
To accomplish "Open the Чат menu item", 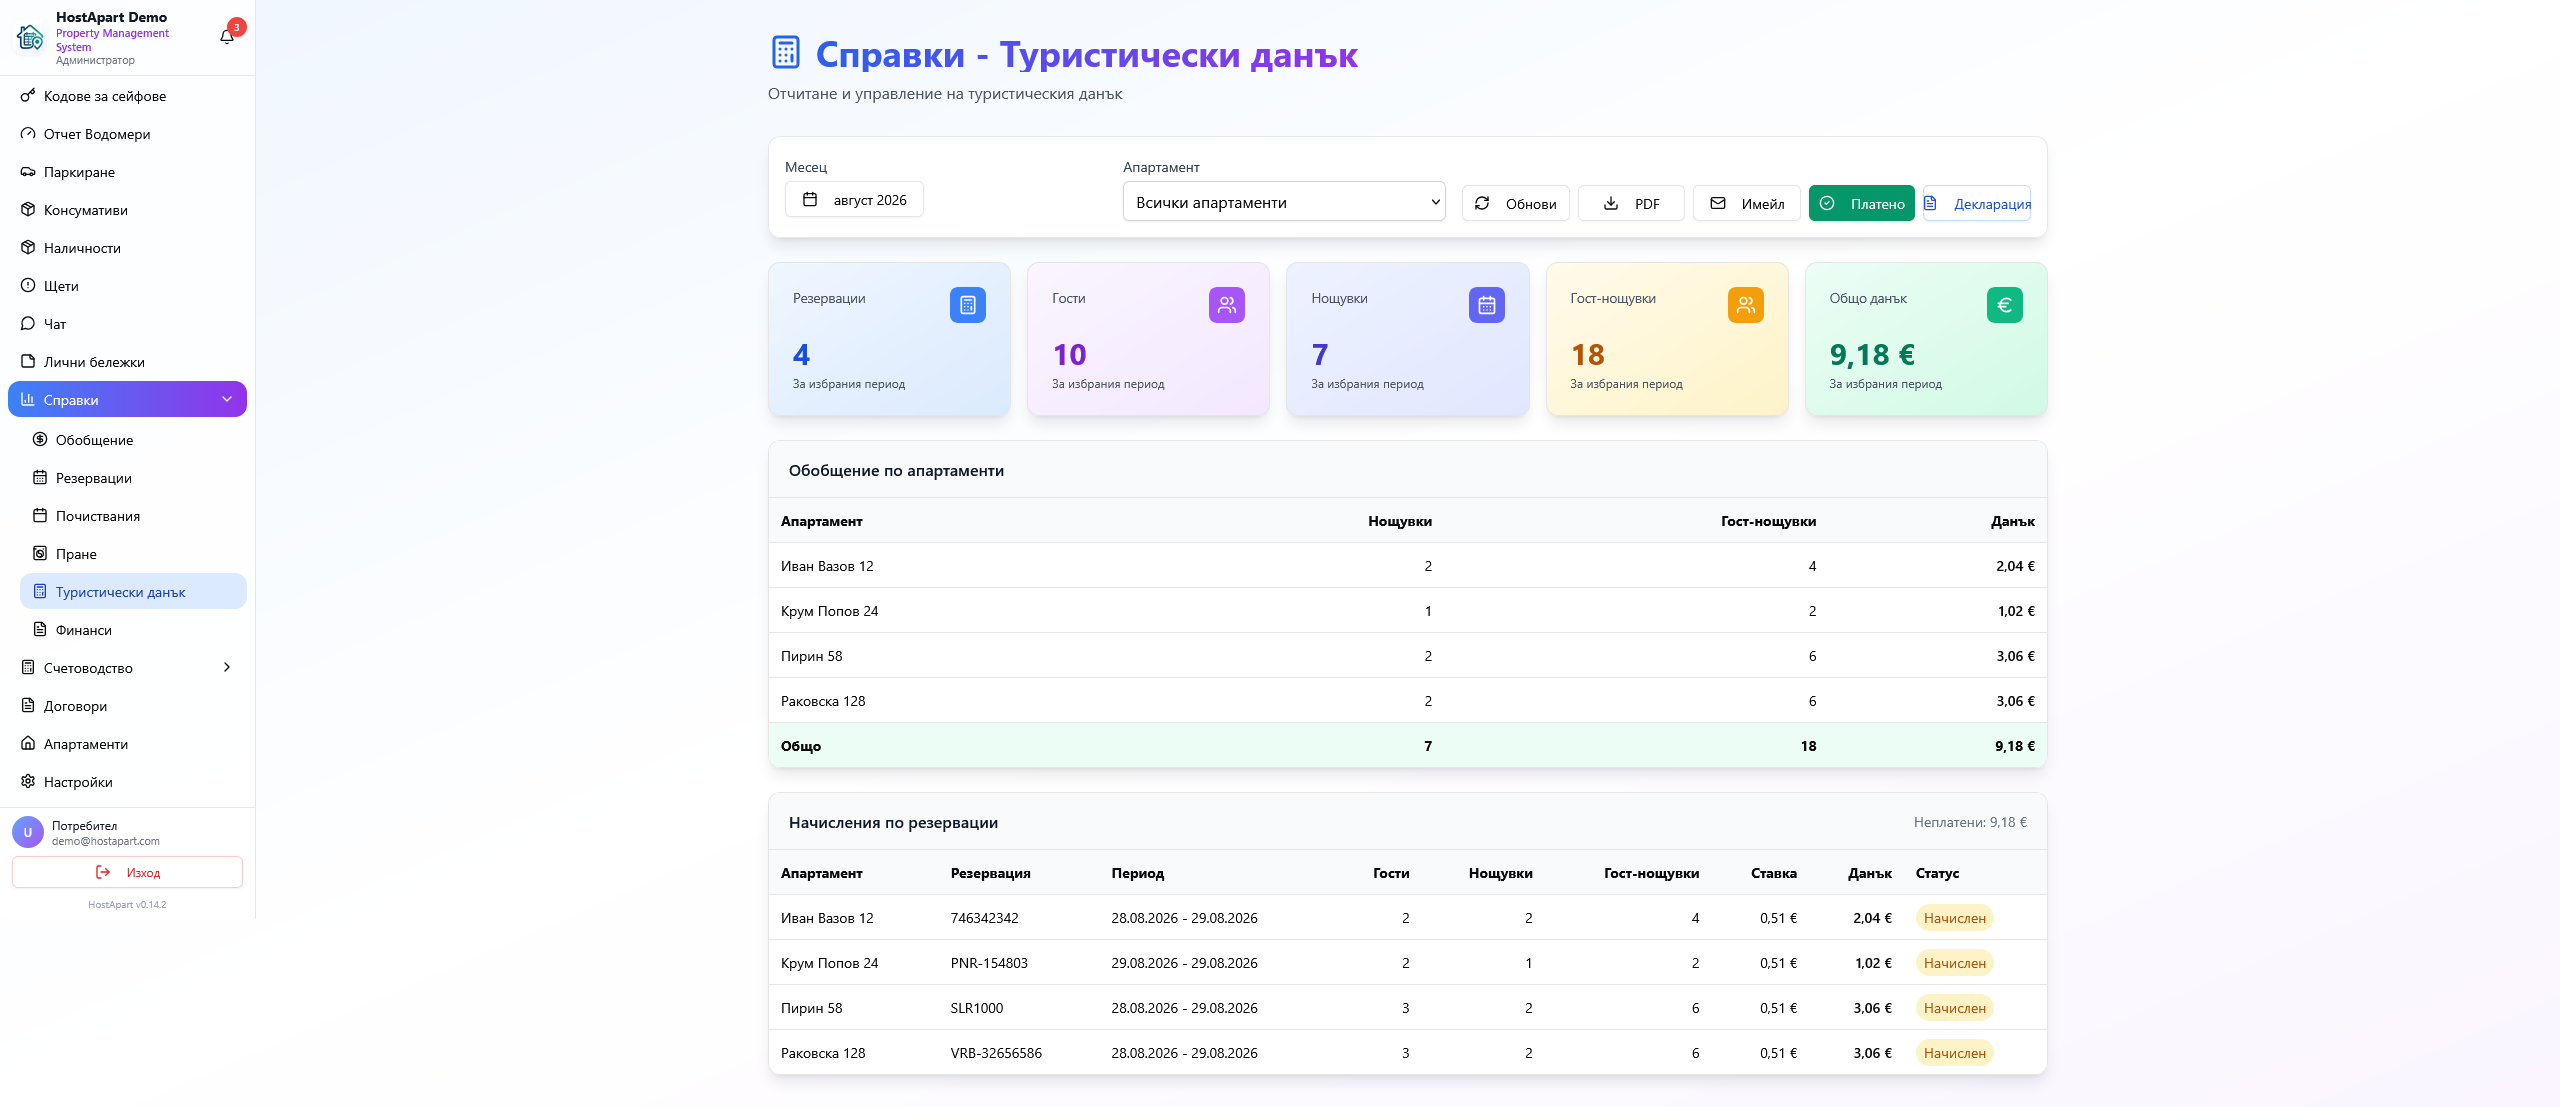I will [127, 324].
